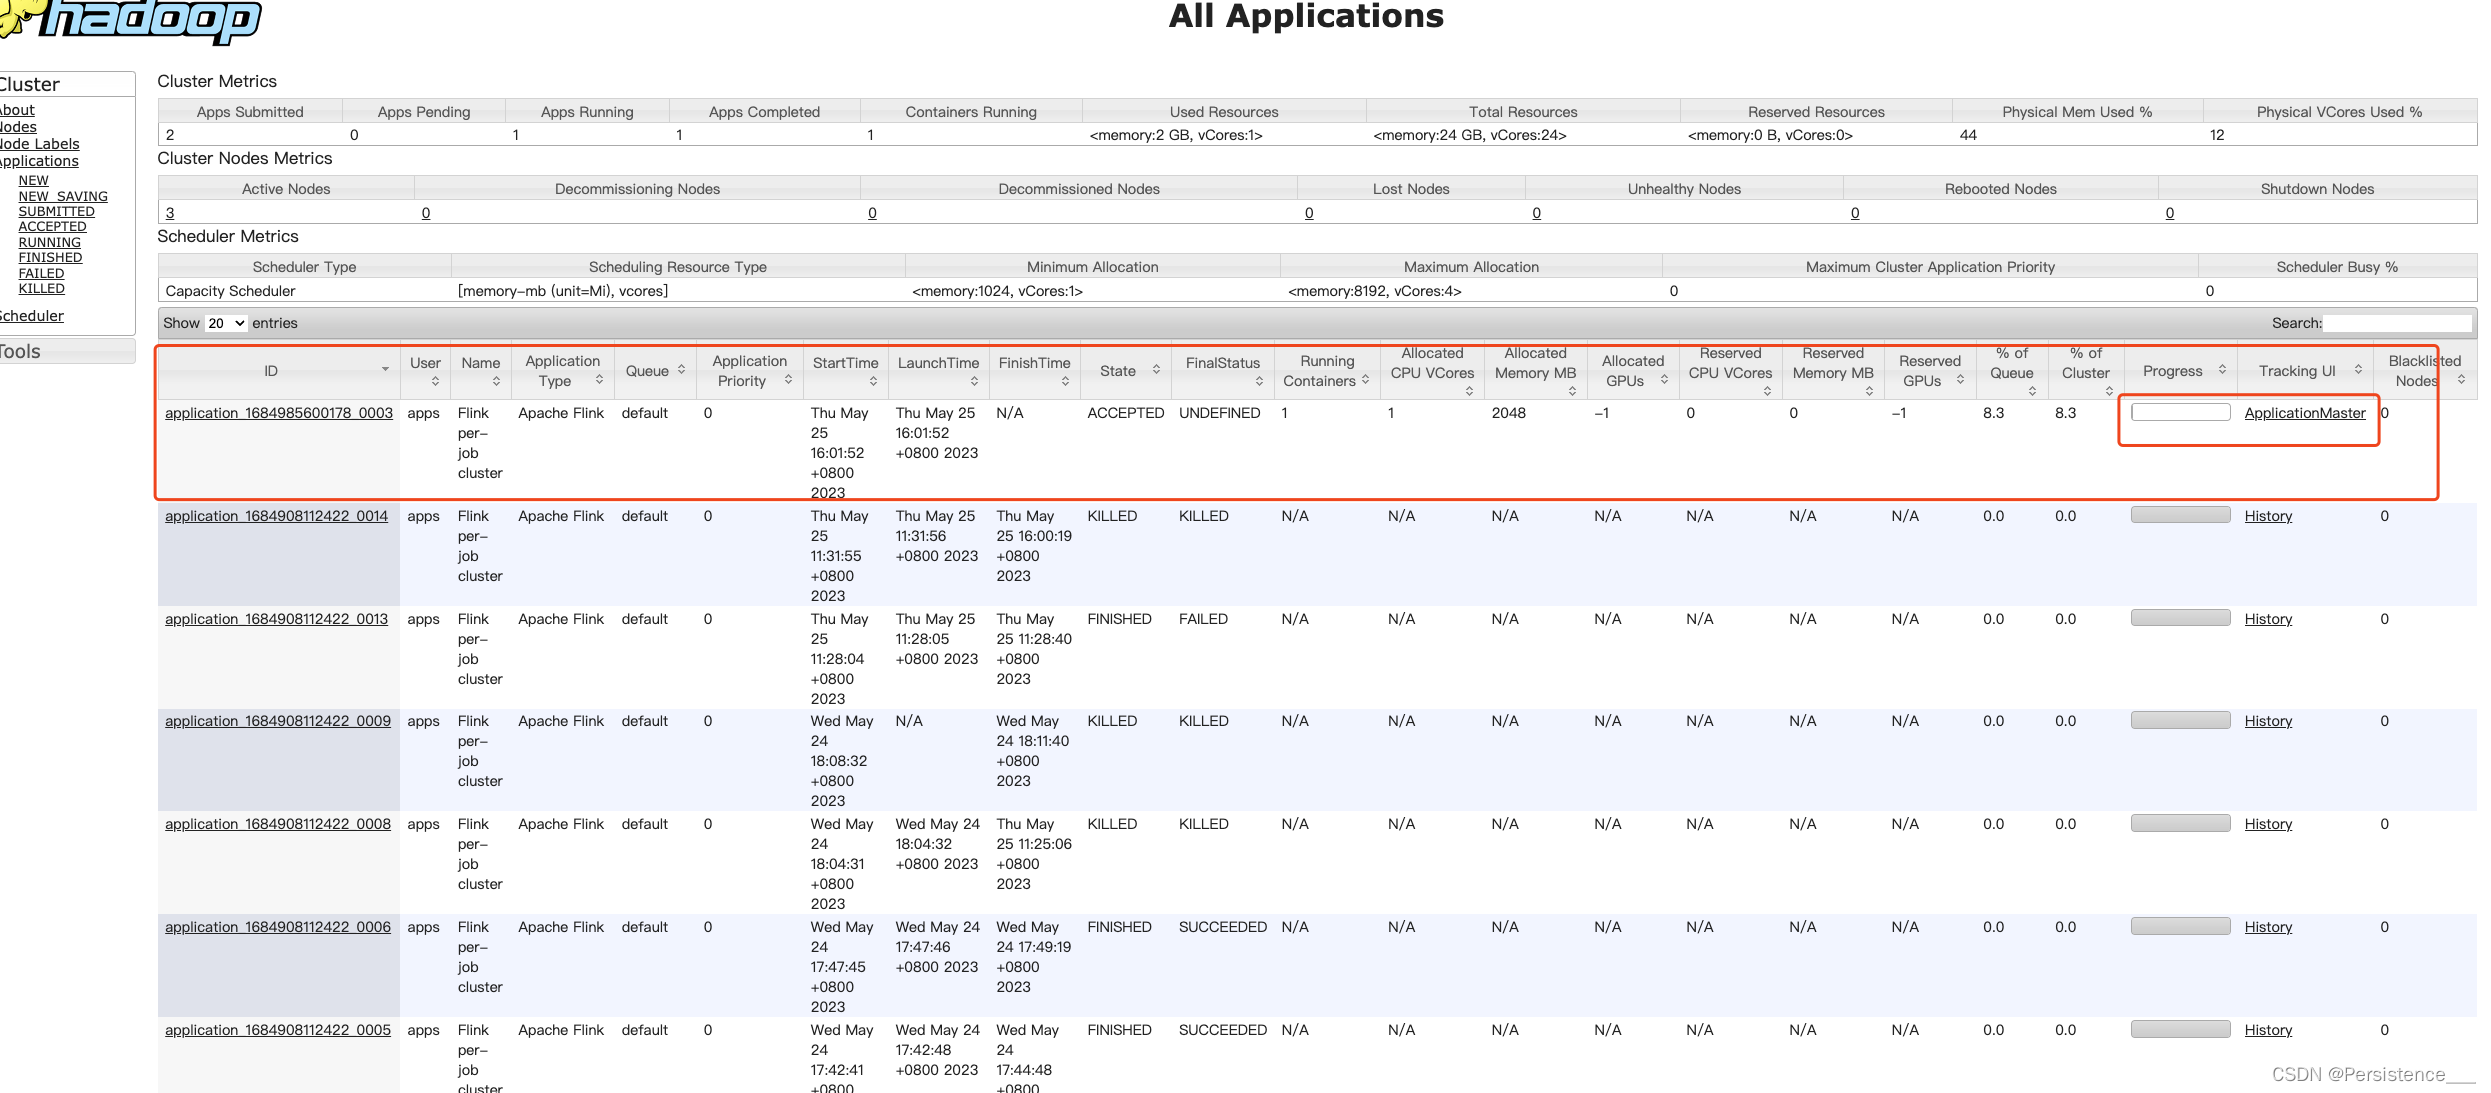The image size is (2491, 1093).
Task: Click the Lost Nodes count link
Action: [1309, 213]
